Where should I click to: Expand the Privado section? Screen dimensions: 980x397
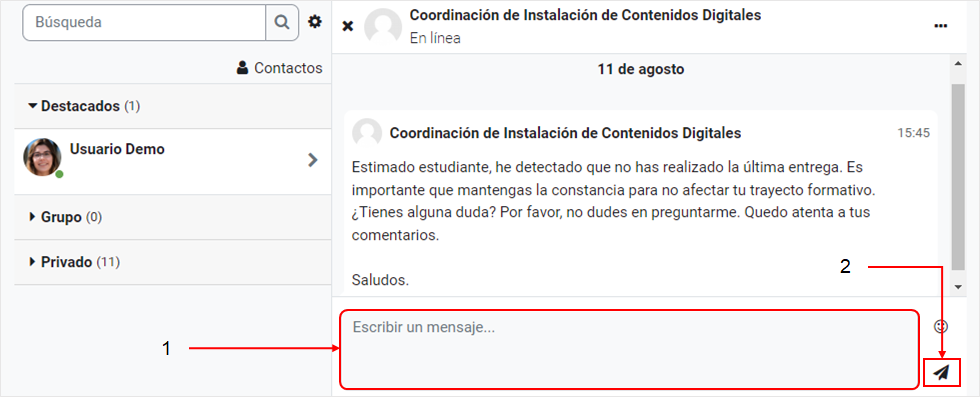(x=74, y=262)
